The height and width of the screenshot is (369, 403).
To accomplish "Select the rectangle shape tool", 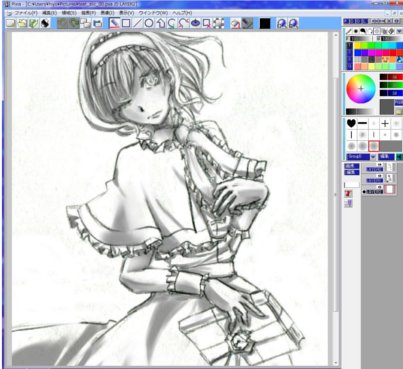I will pos(126,23).
